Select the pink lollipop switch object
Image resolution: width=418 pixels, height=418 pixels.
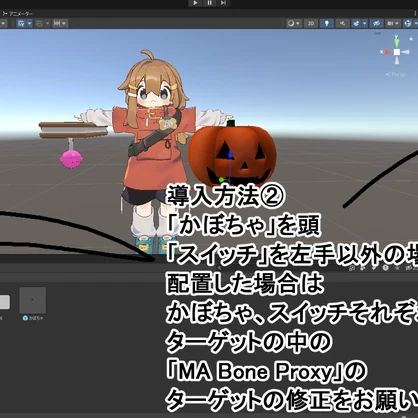tap(71, 159)
